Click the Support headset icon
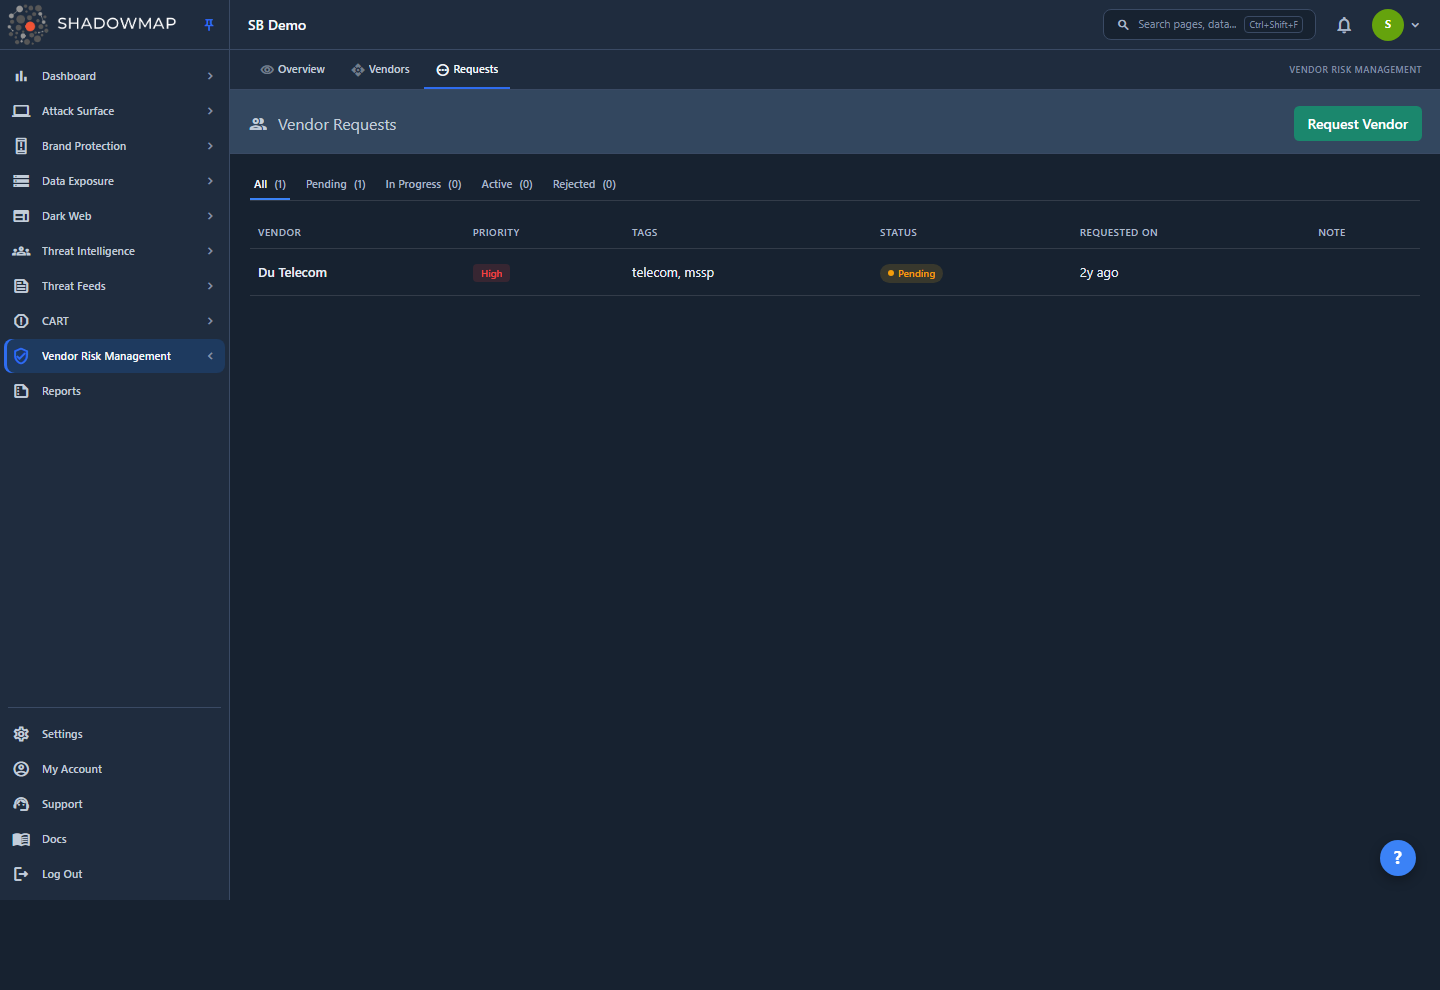The image size is (1440, 990). (21, 804)
